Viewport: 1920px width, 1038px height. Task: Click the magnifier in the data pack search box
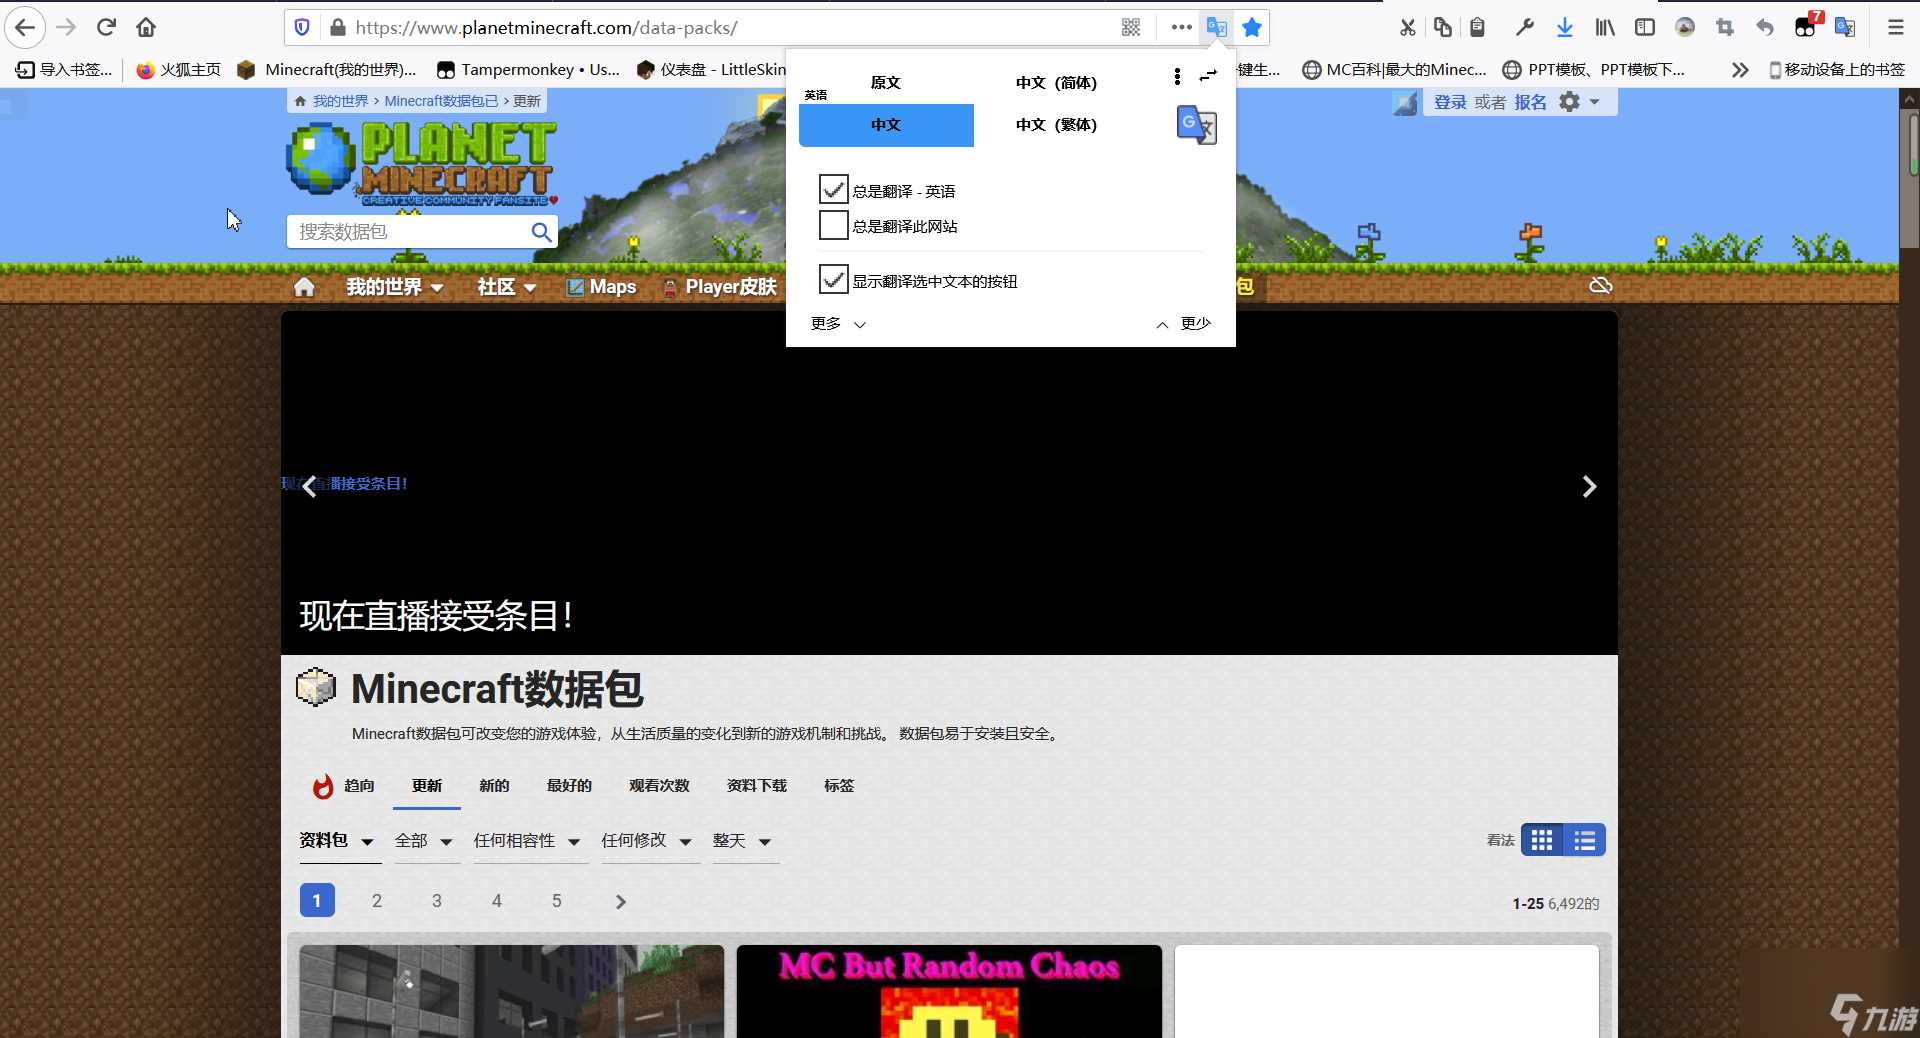[541, 231]
